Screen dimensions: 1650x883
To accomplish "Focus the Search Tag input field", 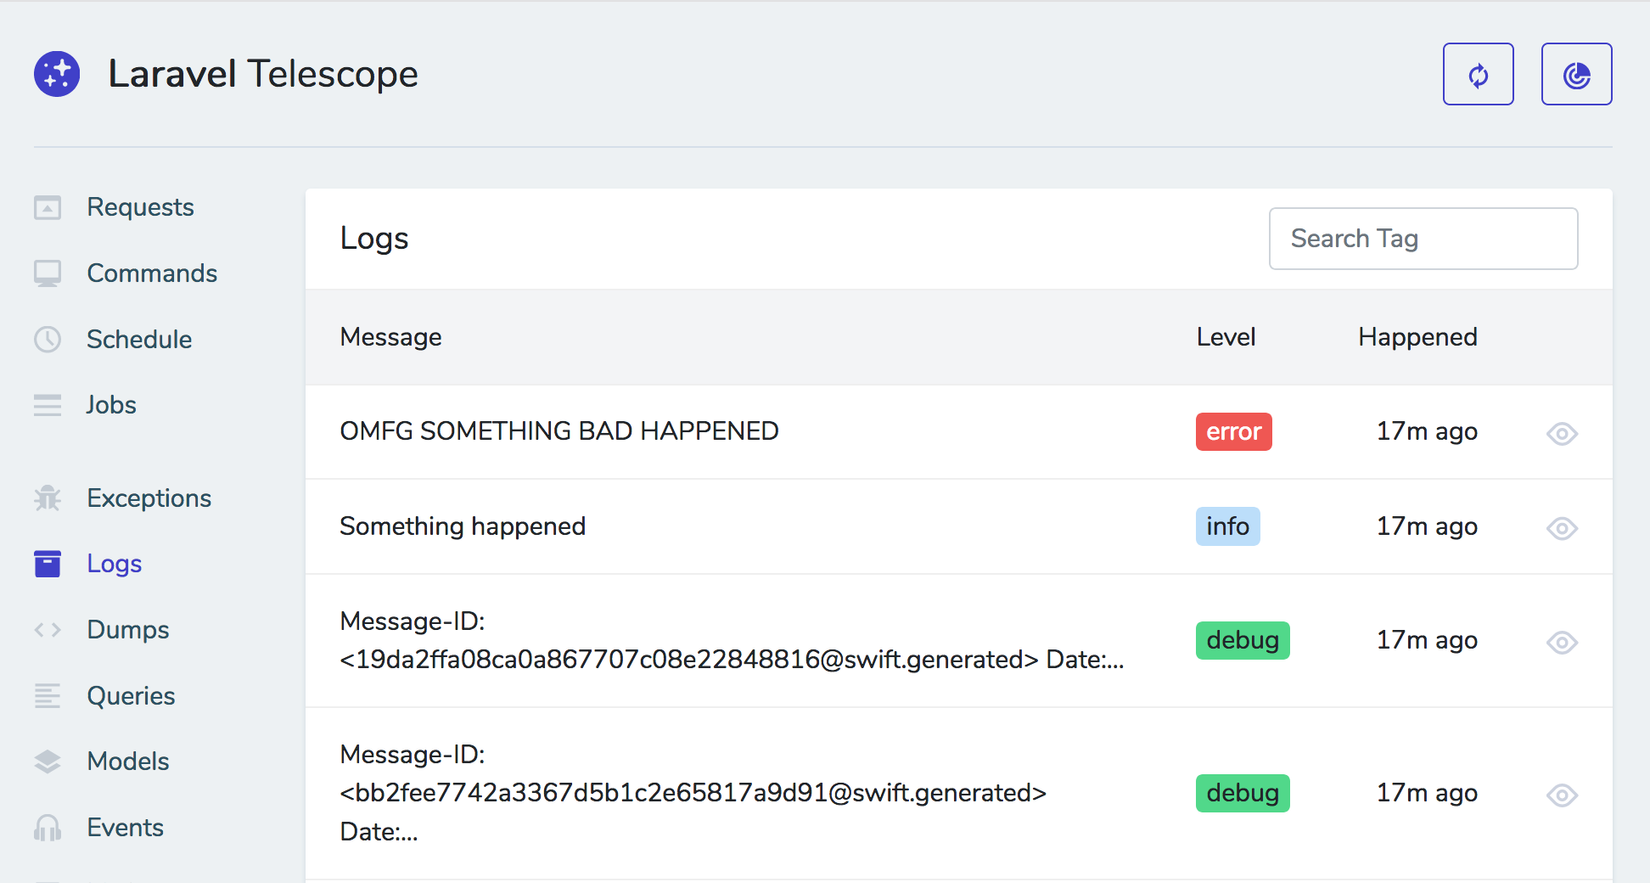I will (1423, 239).
